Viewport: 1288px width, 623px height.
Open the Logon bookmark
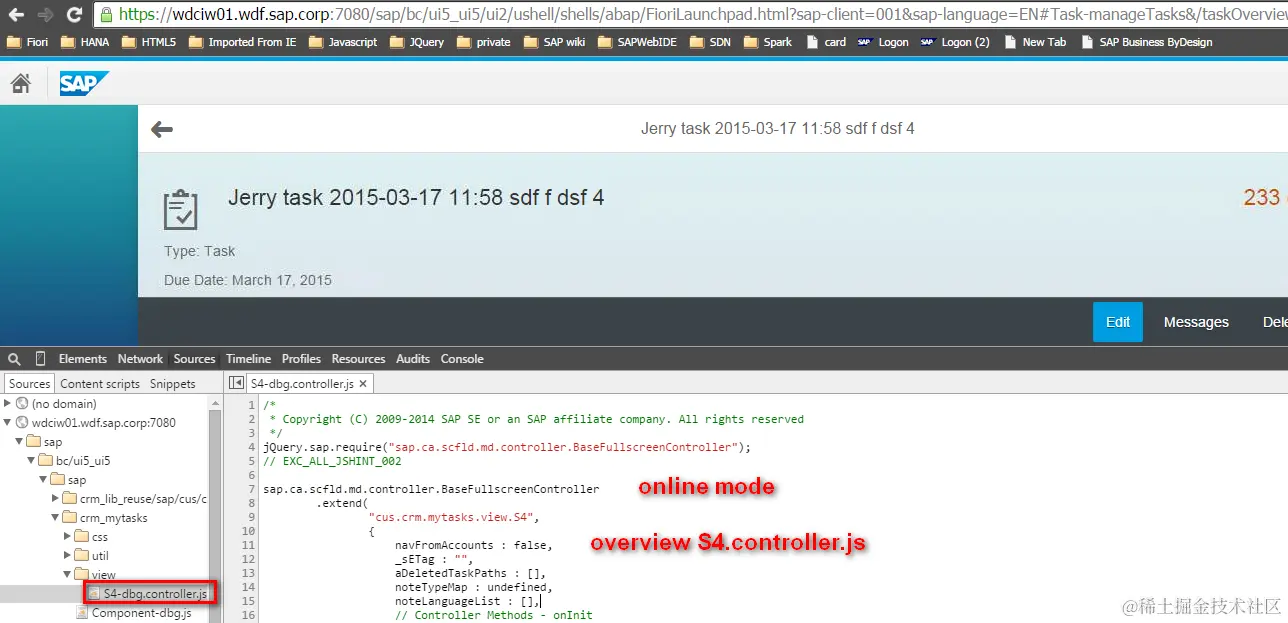tap(883, 42)
